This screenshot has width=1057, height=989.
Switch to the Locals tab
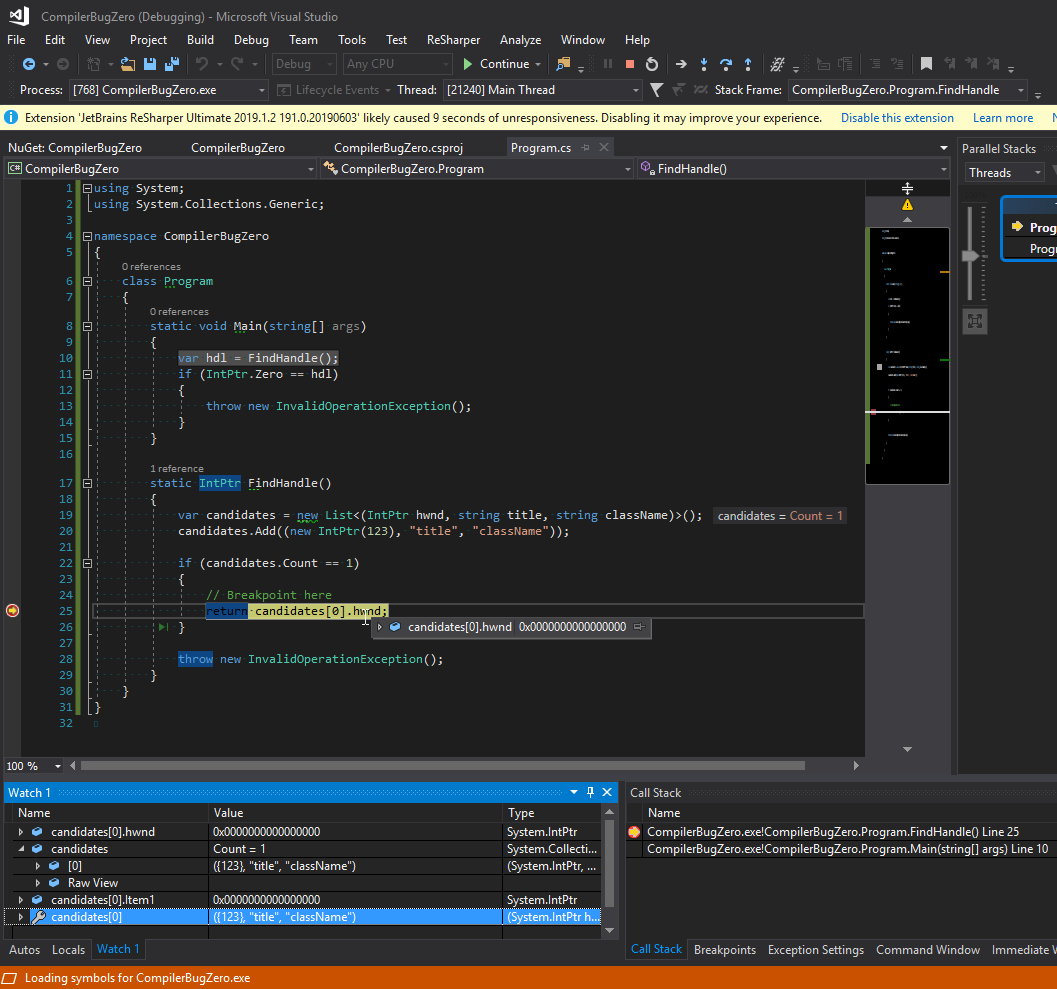click(68, 949)
